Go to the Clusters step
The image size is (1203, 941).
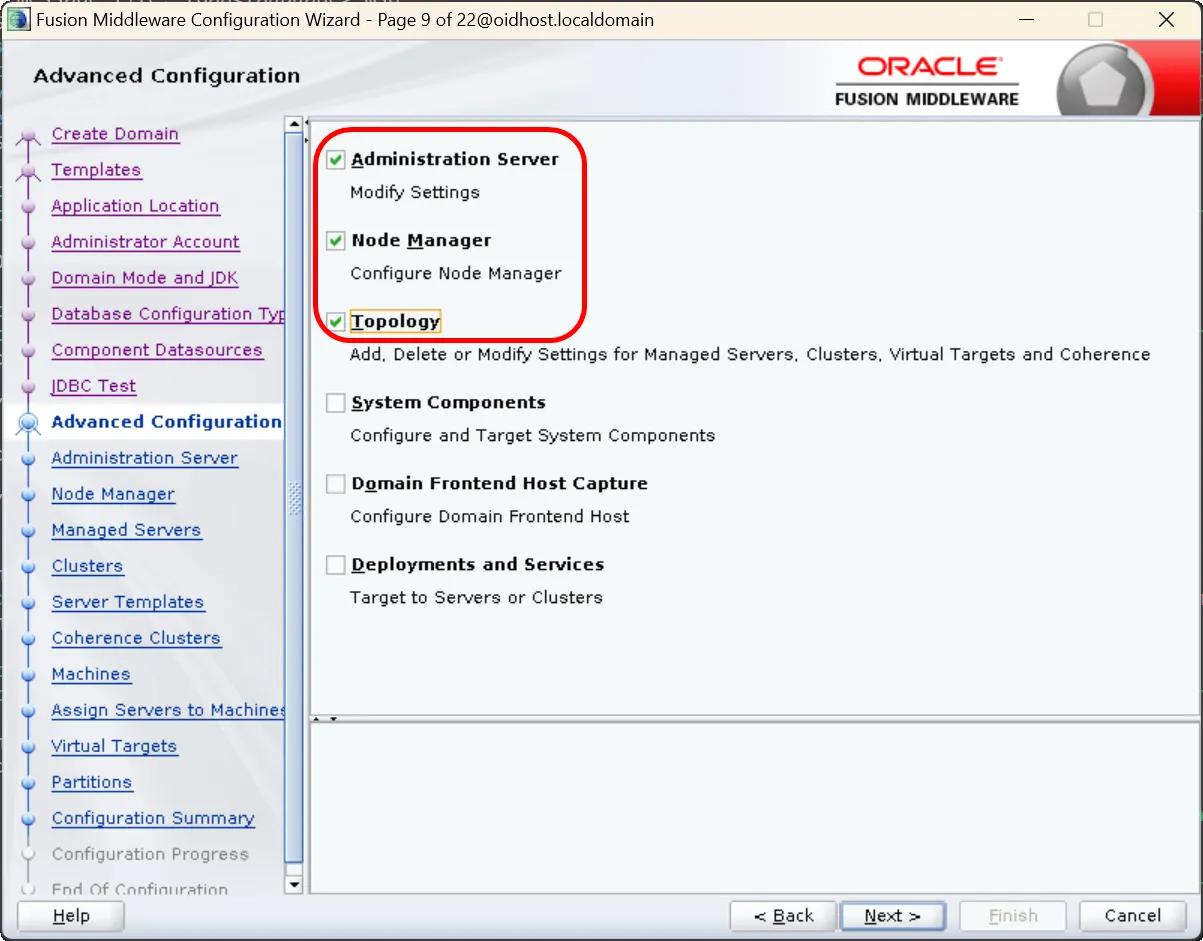point(87,566)
